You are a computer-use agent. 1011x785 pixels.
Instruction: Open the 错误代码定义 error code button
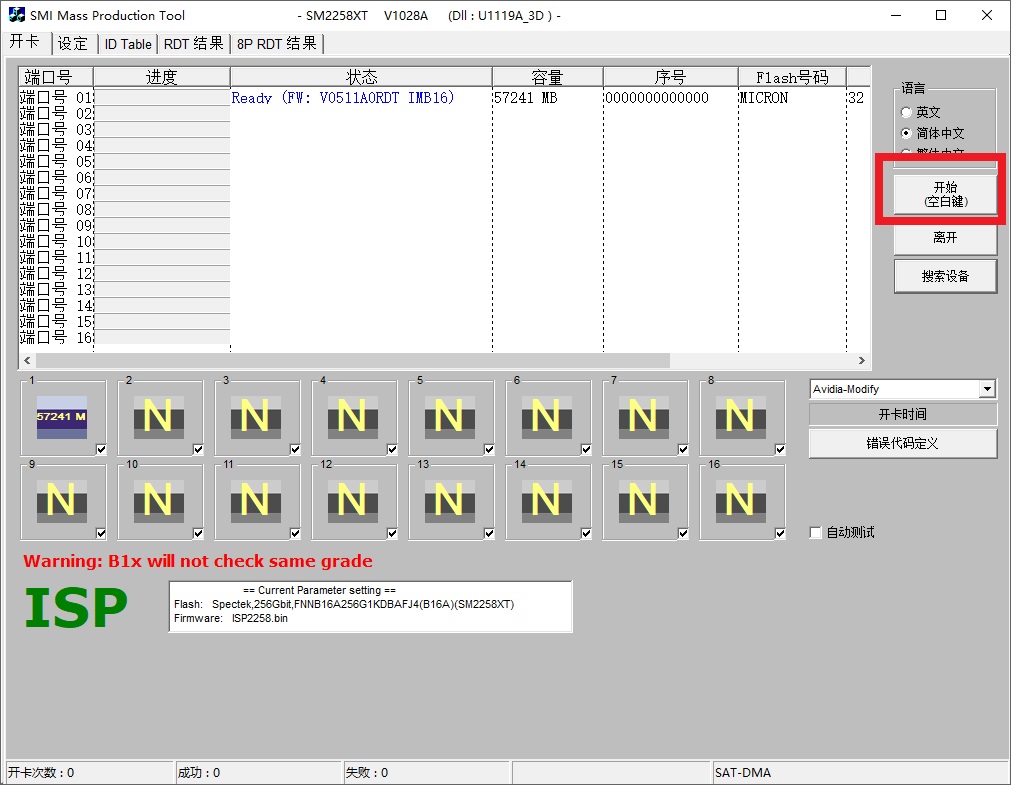click(902, 443)
